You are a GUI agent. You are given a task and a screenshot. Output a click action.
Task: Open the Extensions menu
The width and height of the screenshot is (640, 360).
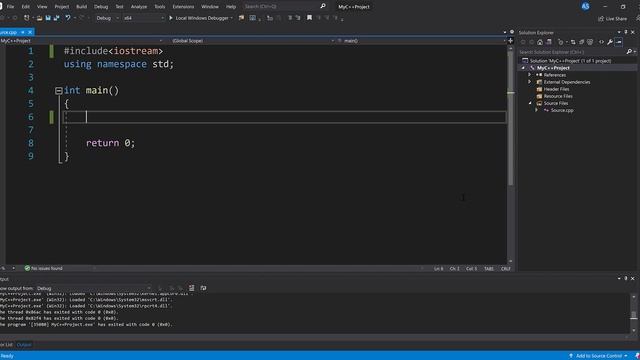click(183, 7)
